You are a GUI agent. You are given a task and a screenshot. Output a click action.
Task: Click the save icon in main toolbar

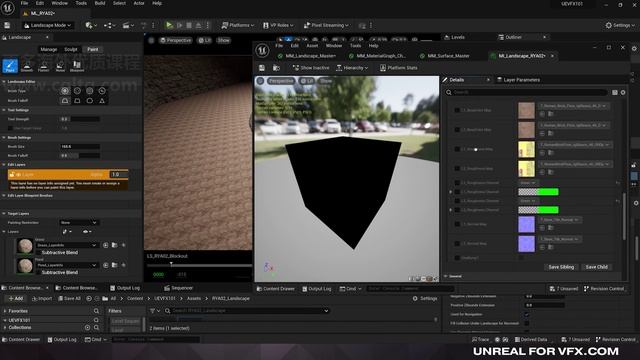click(x=7, y=25)
